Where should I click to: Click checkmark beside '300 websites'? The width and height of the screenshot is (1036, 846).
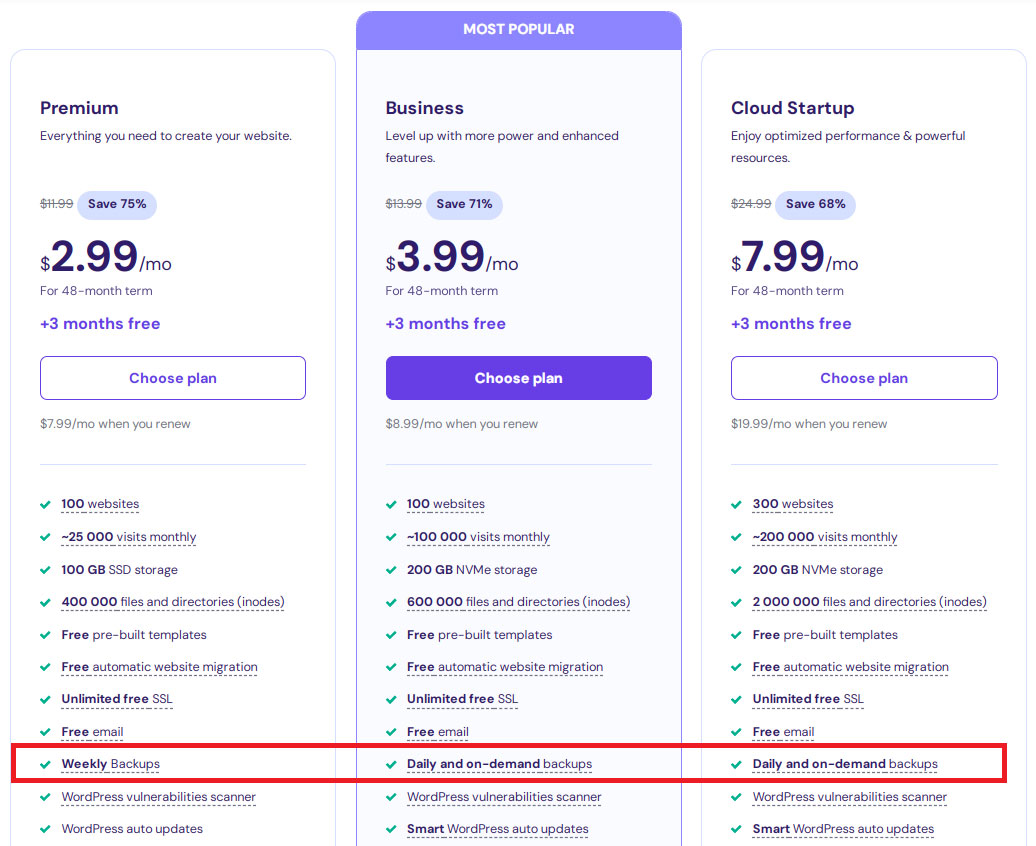click(736, 504)
